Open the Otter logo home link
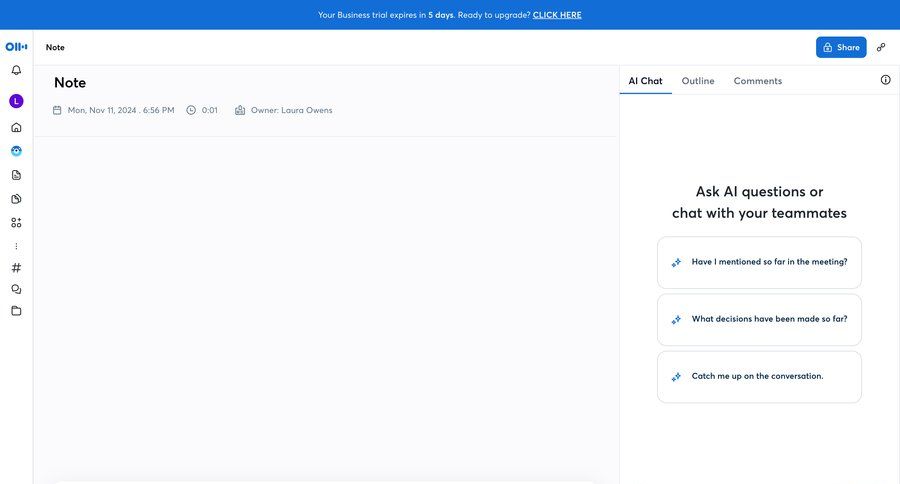This screenshot has width=900, height=484. click(16, 47)
